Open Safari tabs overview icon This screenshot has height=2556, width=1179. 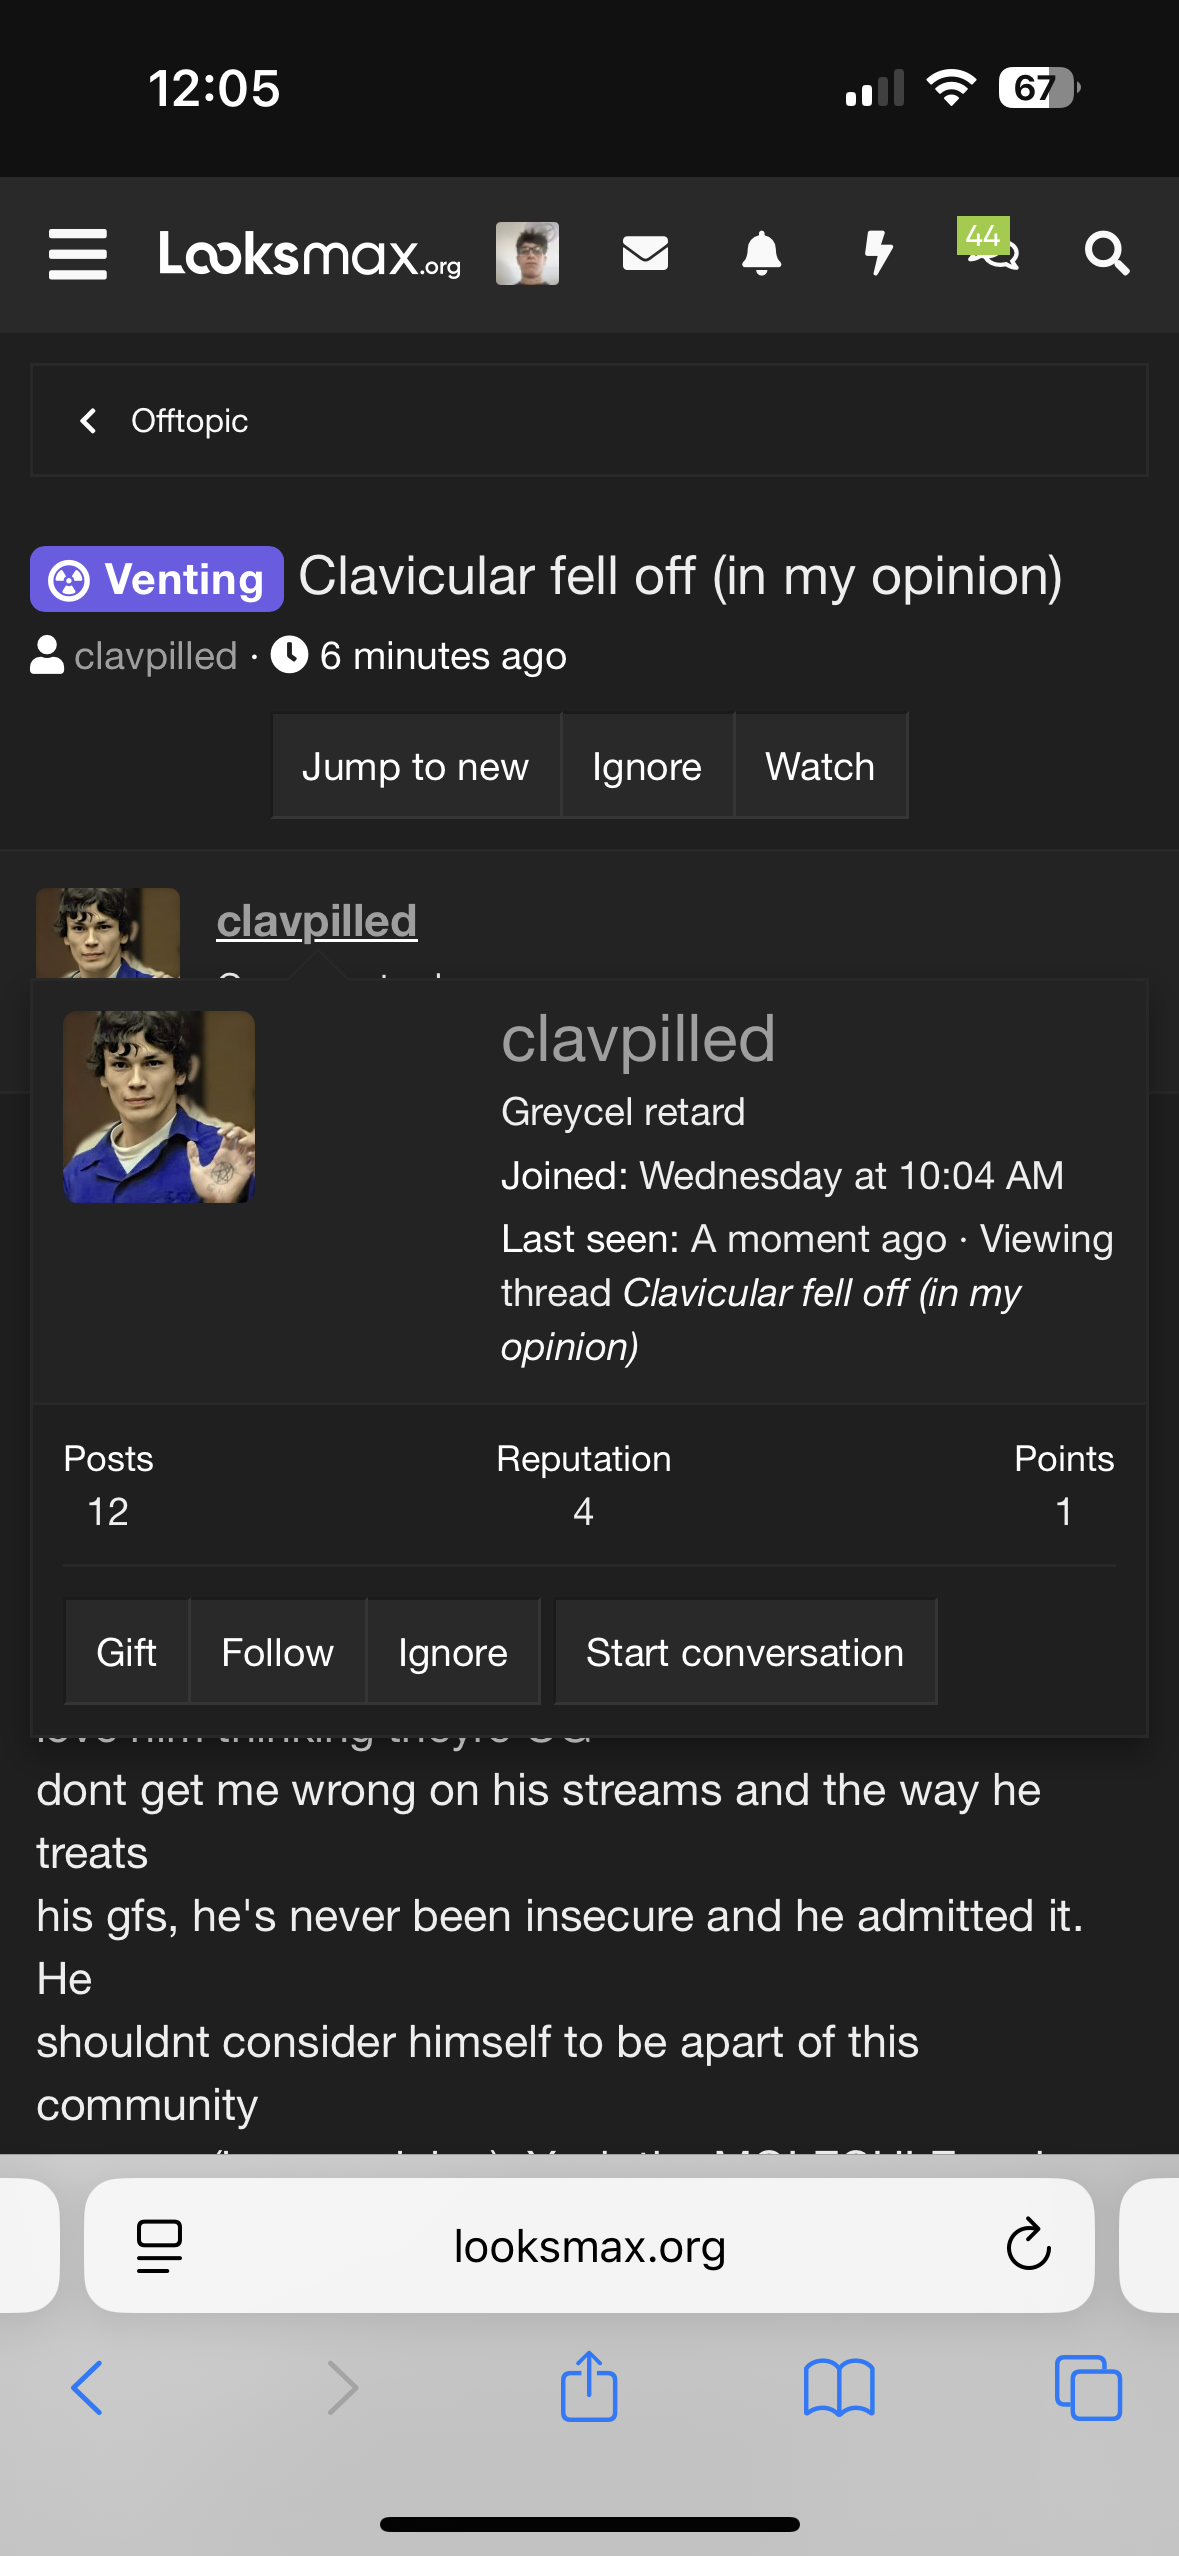[x=1088, y=2387]
